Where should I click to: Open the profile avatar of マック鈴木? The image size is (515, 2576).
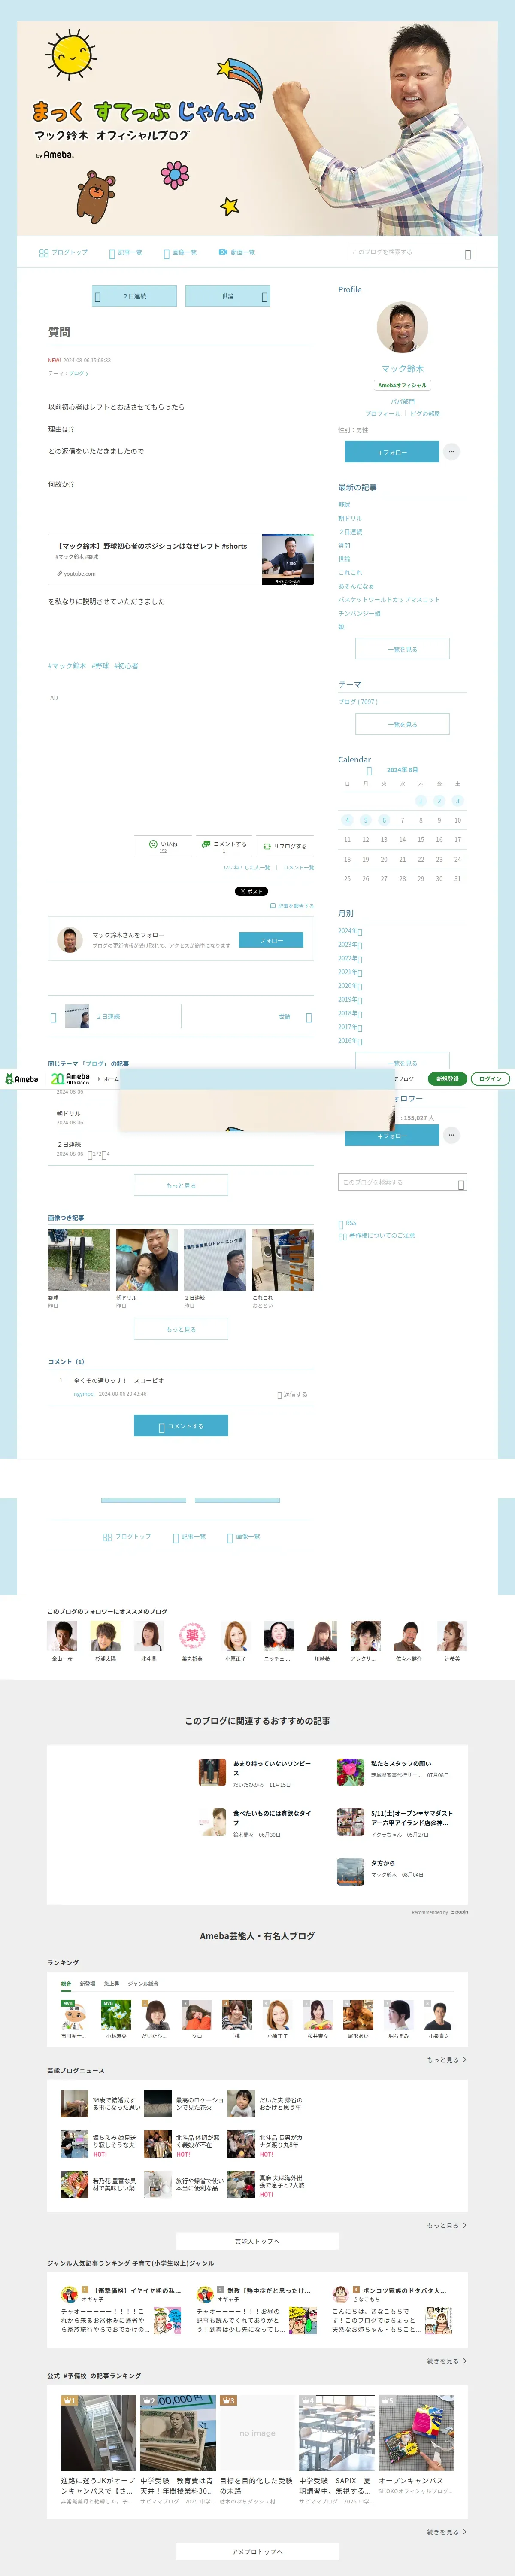402,327
